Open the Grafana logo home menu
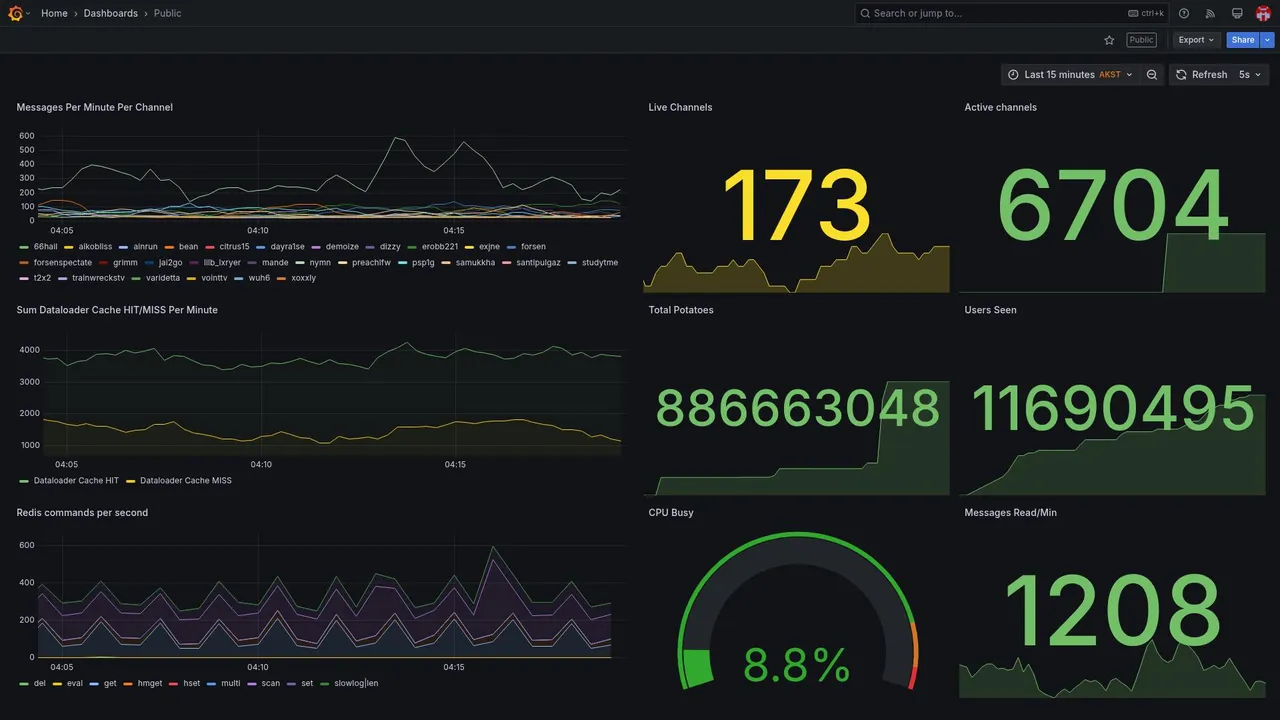1280x720 pixels. point(15,13)
